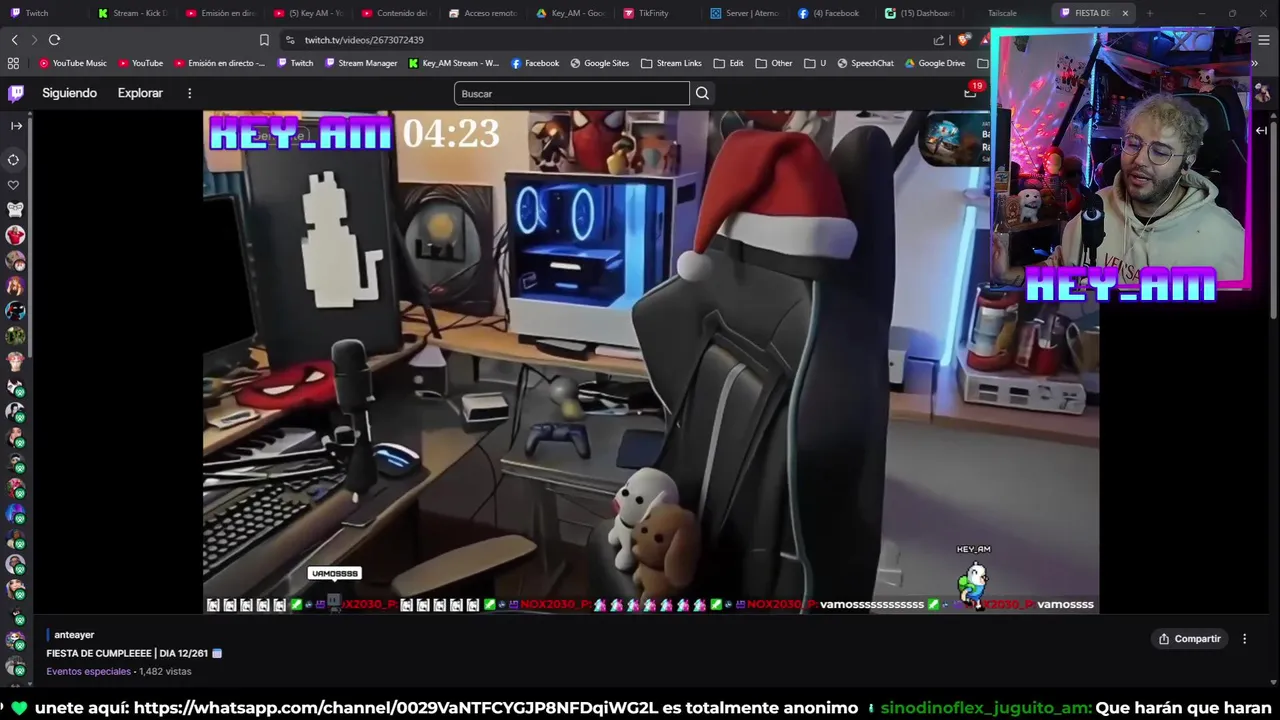This screenshot has height=720, width=1280.
Task: Go back to the previous page
Action: [14, 40]
